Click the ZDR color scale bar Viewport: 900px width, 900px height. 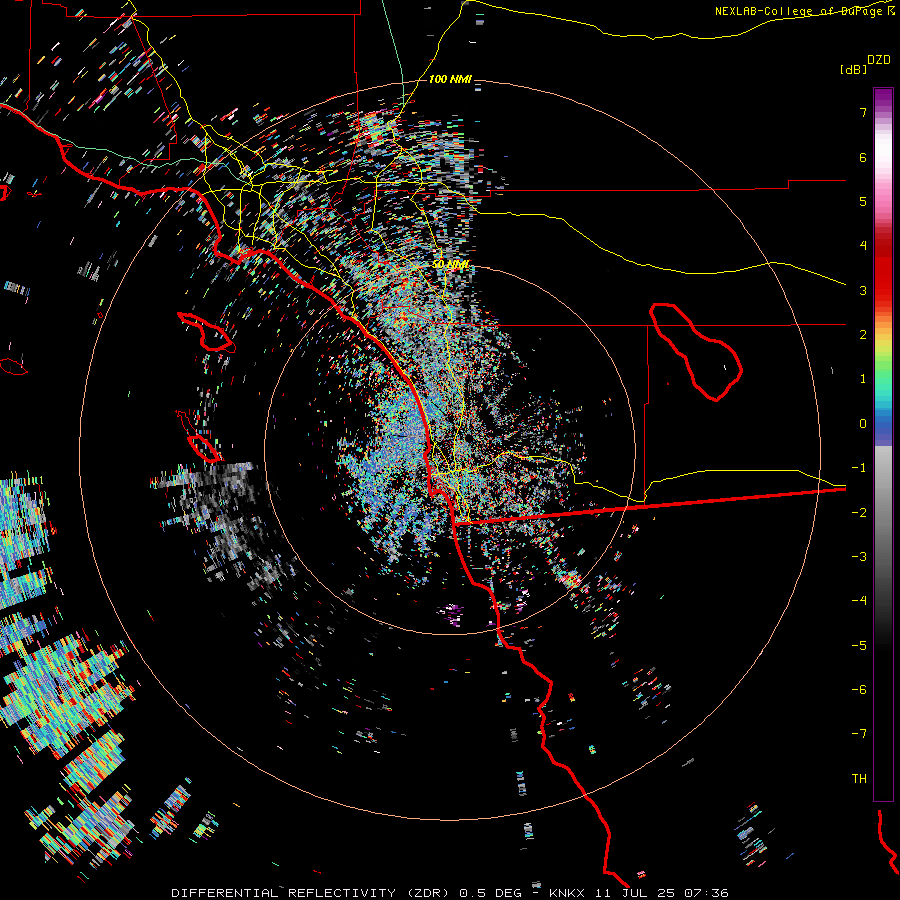[883, 444]
